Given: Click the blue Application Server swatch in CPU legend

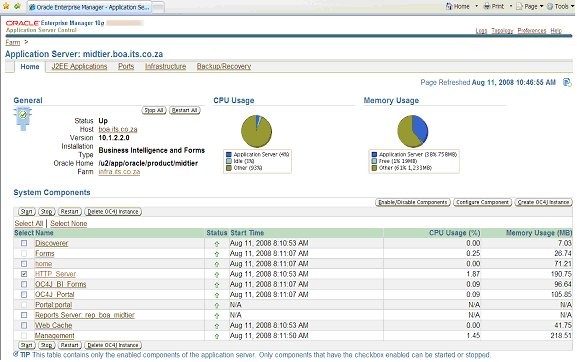Looking at the screenshot, I should [229, 155].
